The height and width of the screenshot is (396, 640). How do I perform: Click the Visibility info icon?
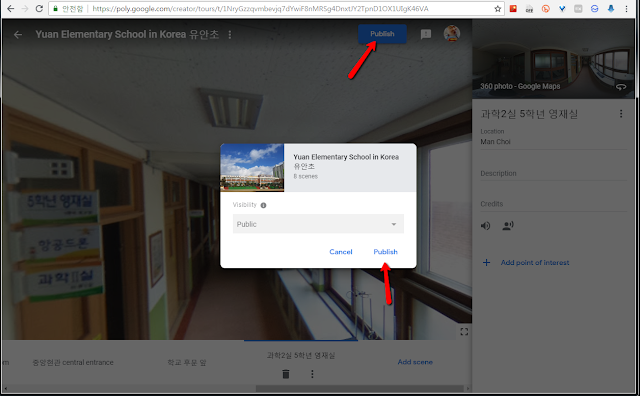coord(263,205)
